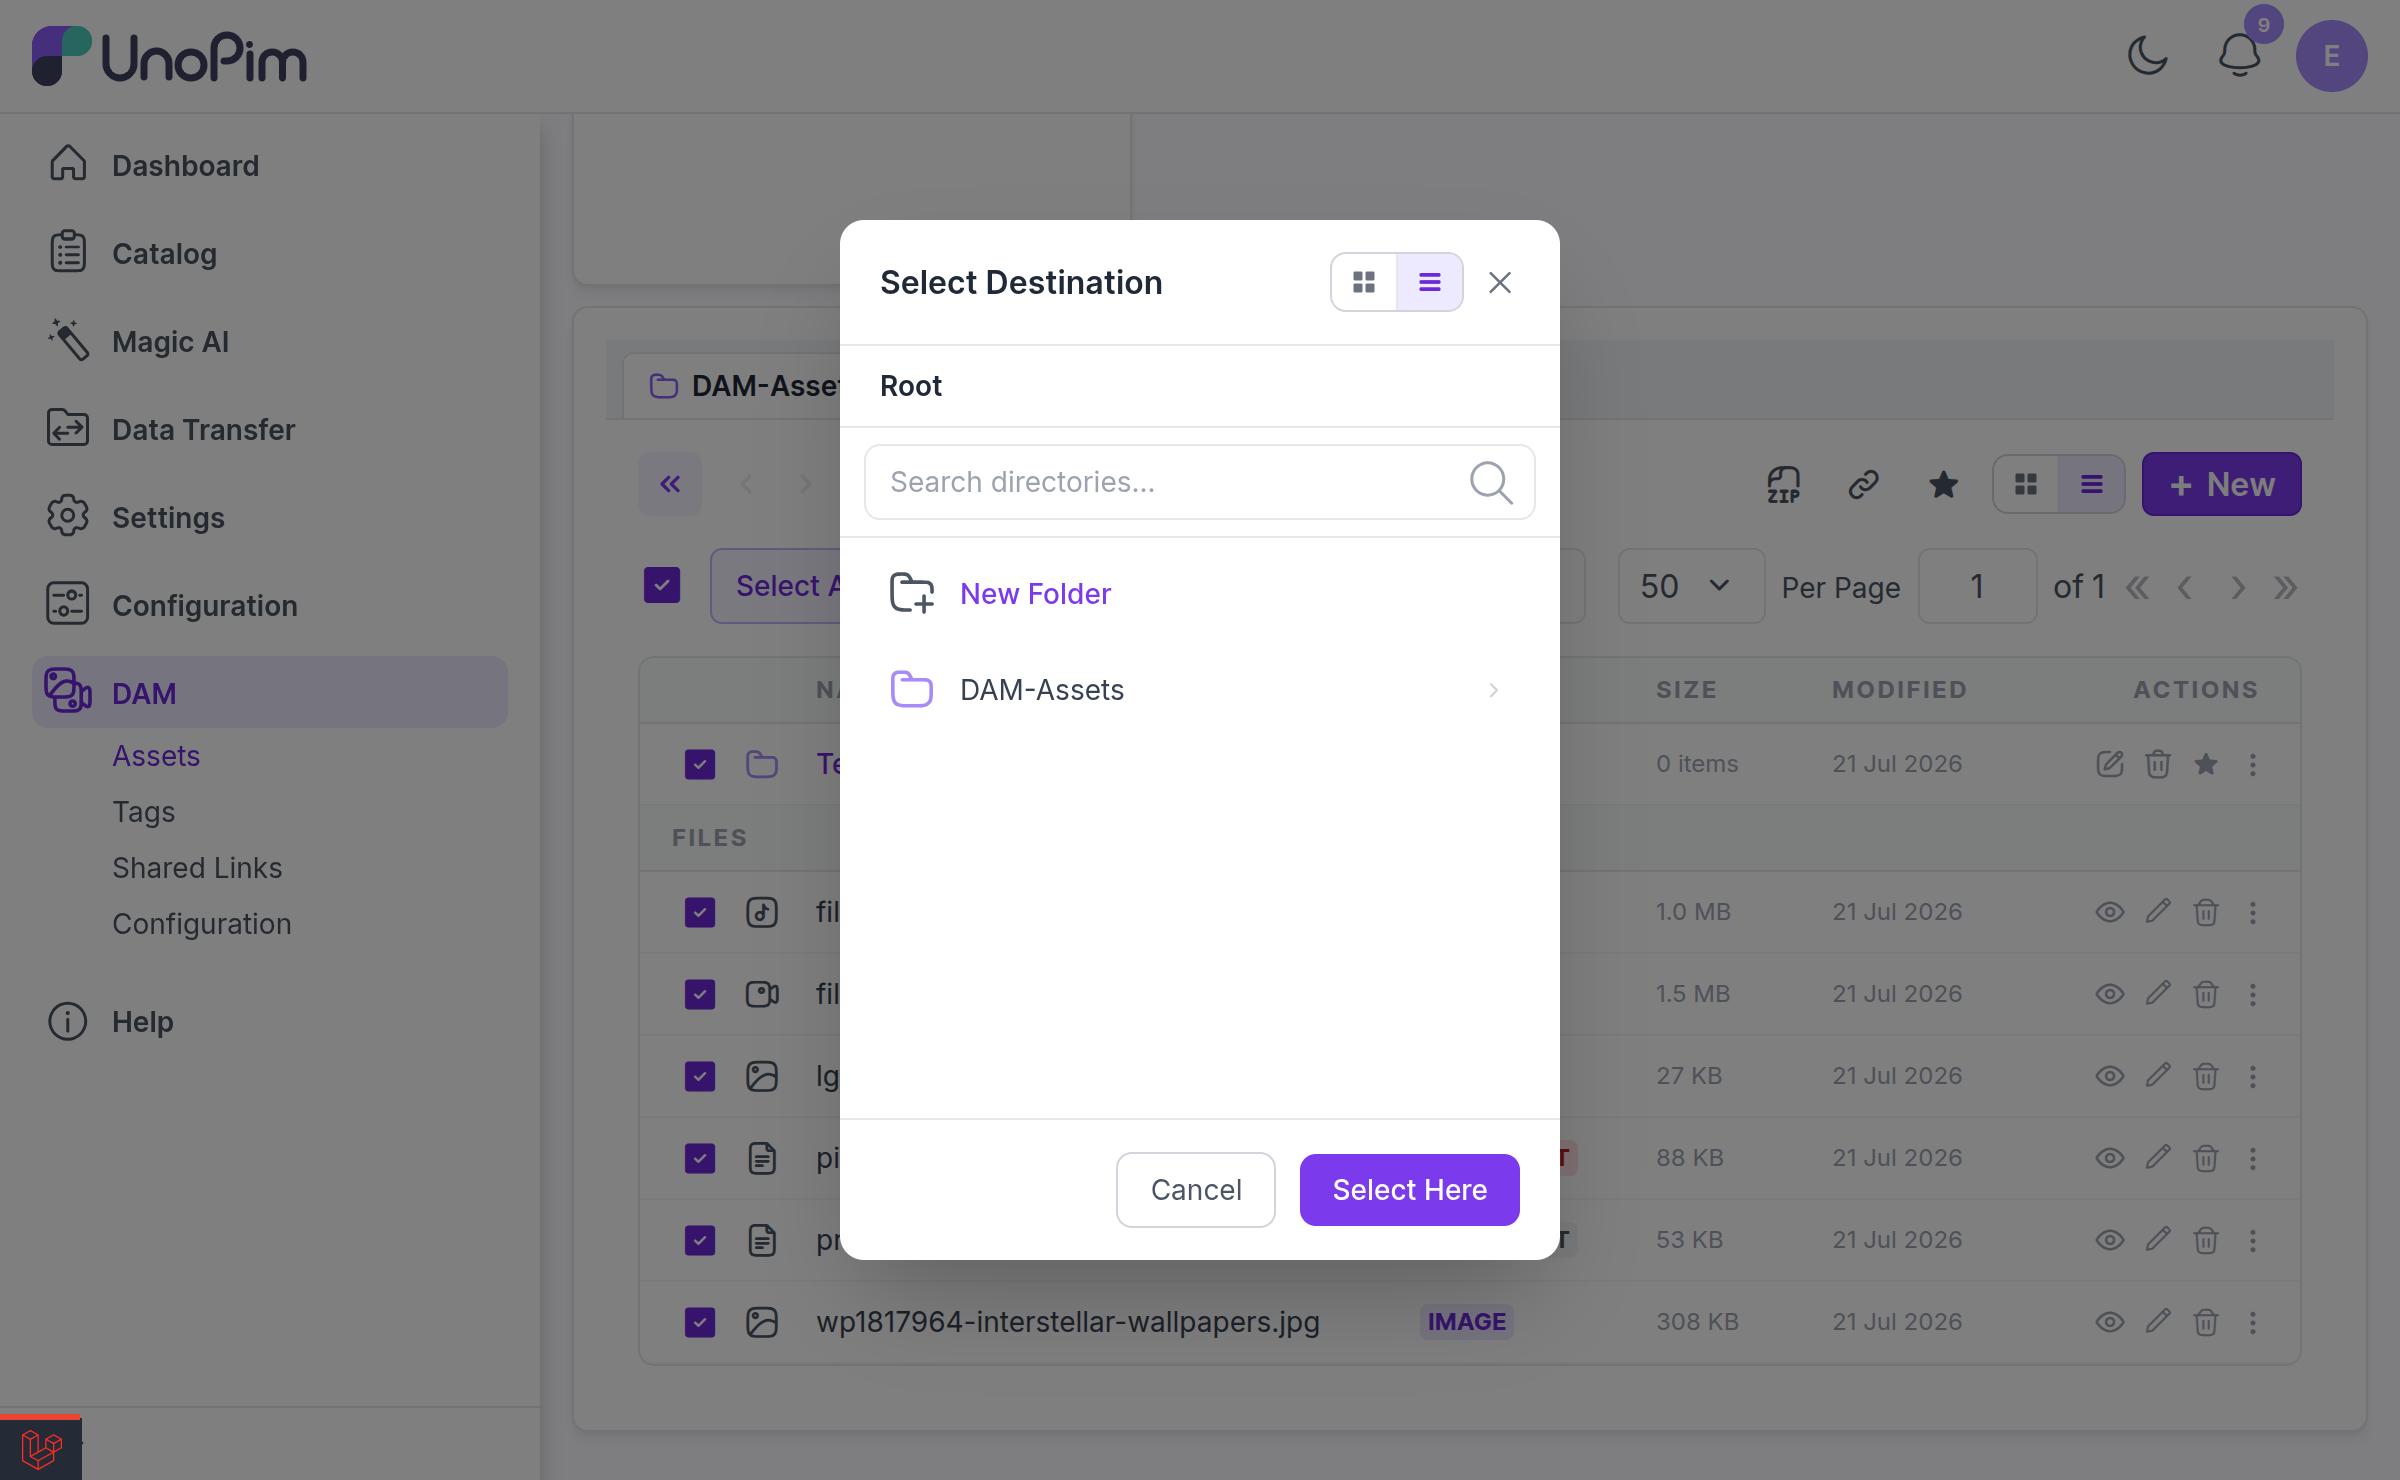
Task: Delete the 27 KB file trash icon
Action: 2206,1076
